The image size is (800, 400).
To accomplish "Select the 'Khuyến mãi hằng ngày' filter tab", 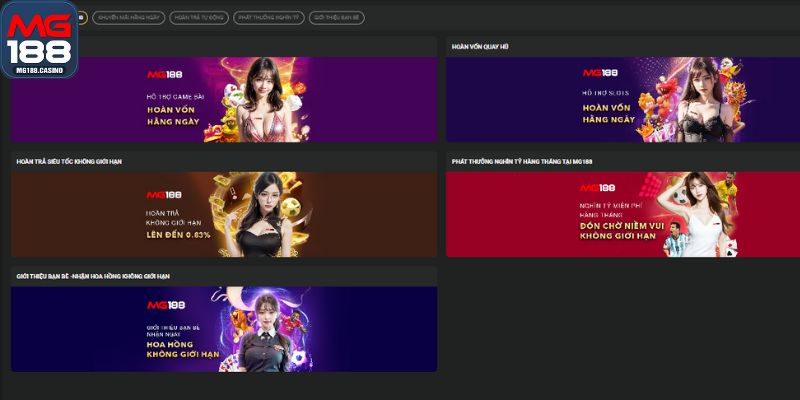I will click(129, 17).
